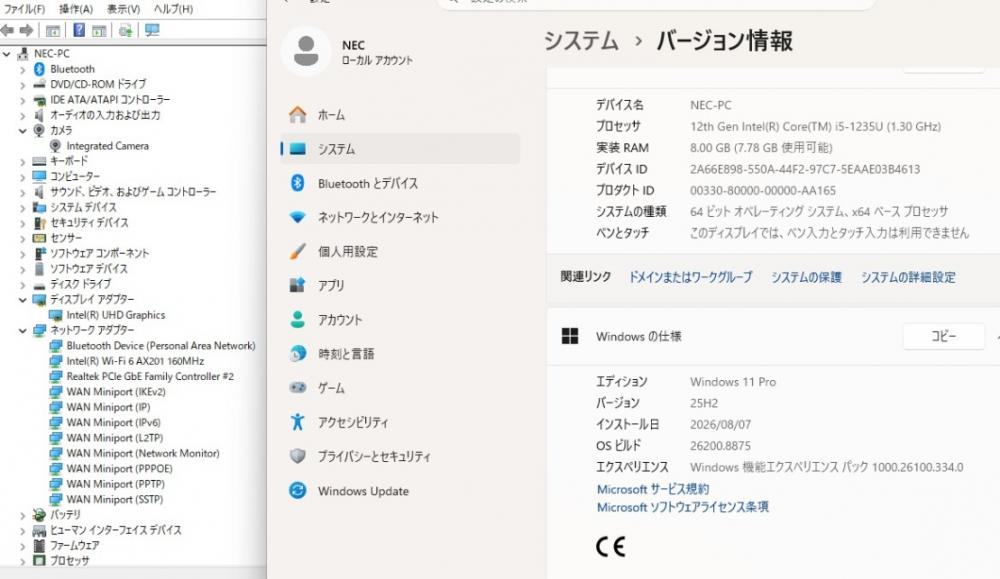Expand the ファームウェア category
Screen dimensions: 1000x579
coord(22,546)
